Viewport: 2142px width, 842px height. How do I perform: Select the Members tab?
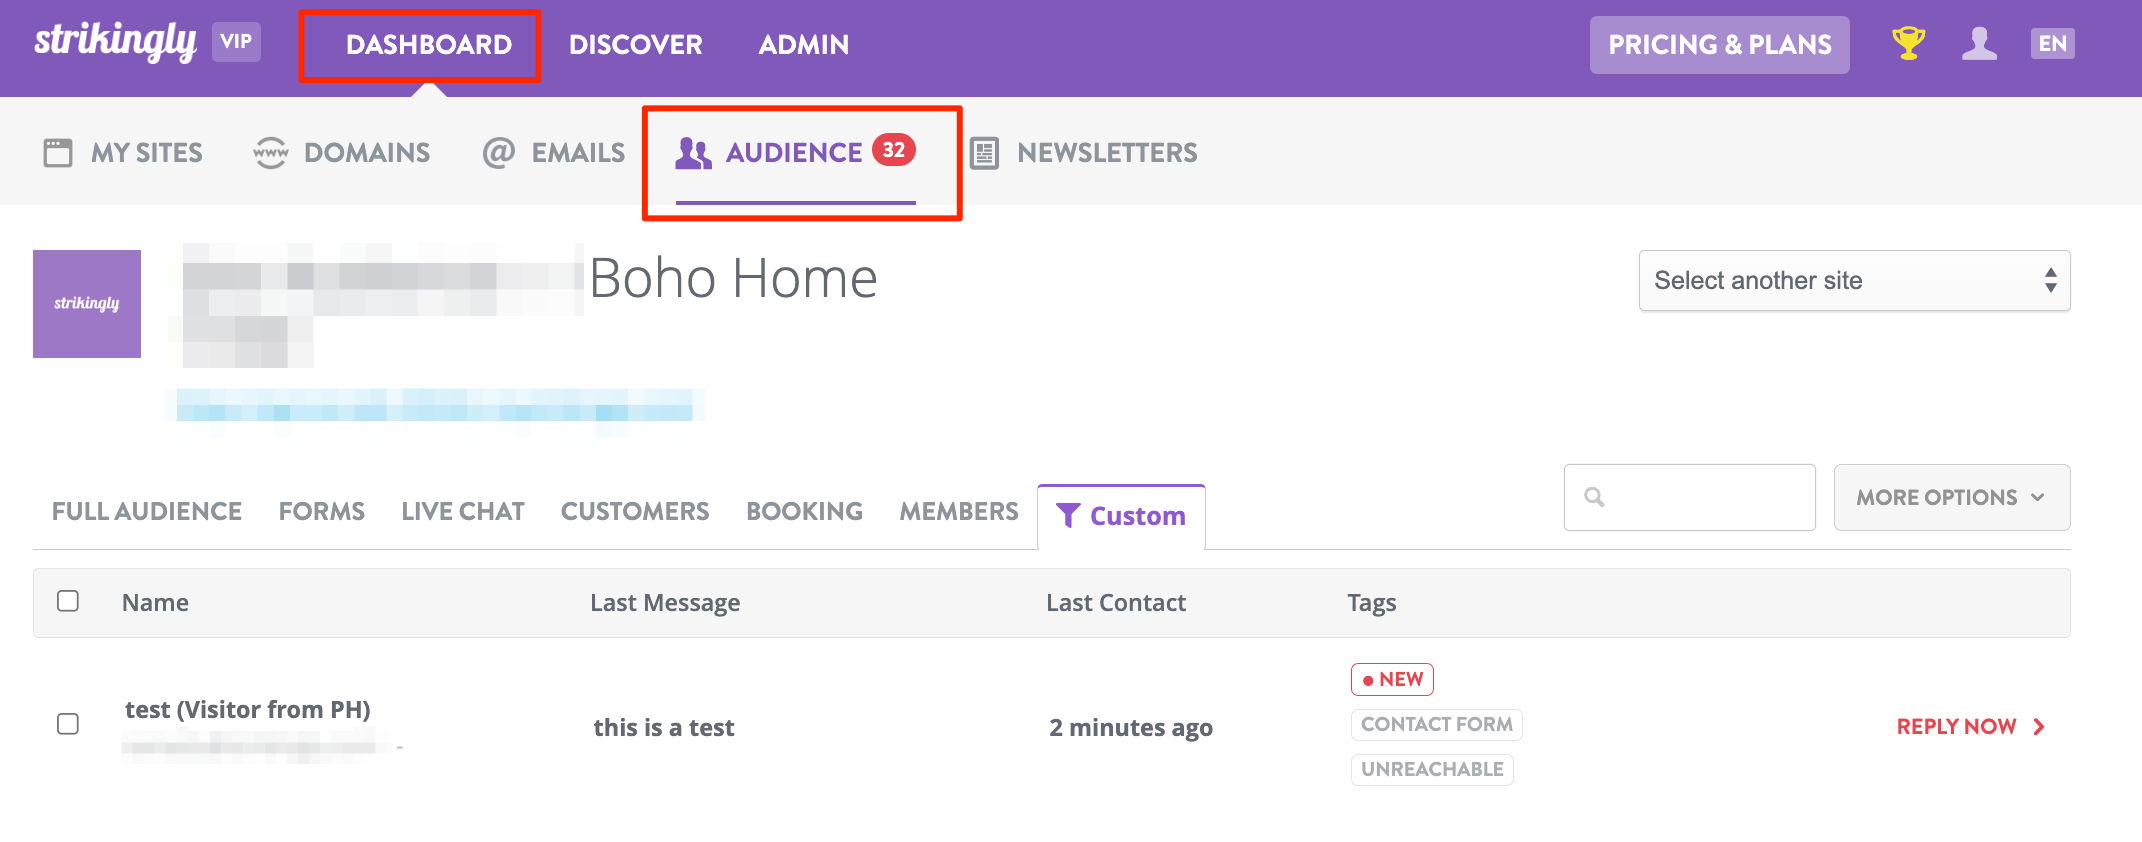click(x=959, y=511)
